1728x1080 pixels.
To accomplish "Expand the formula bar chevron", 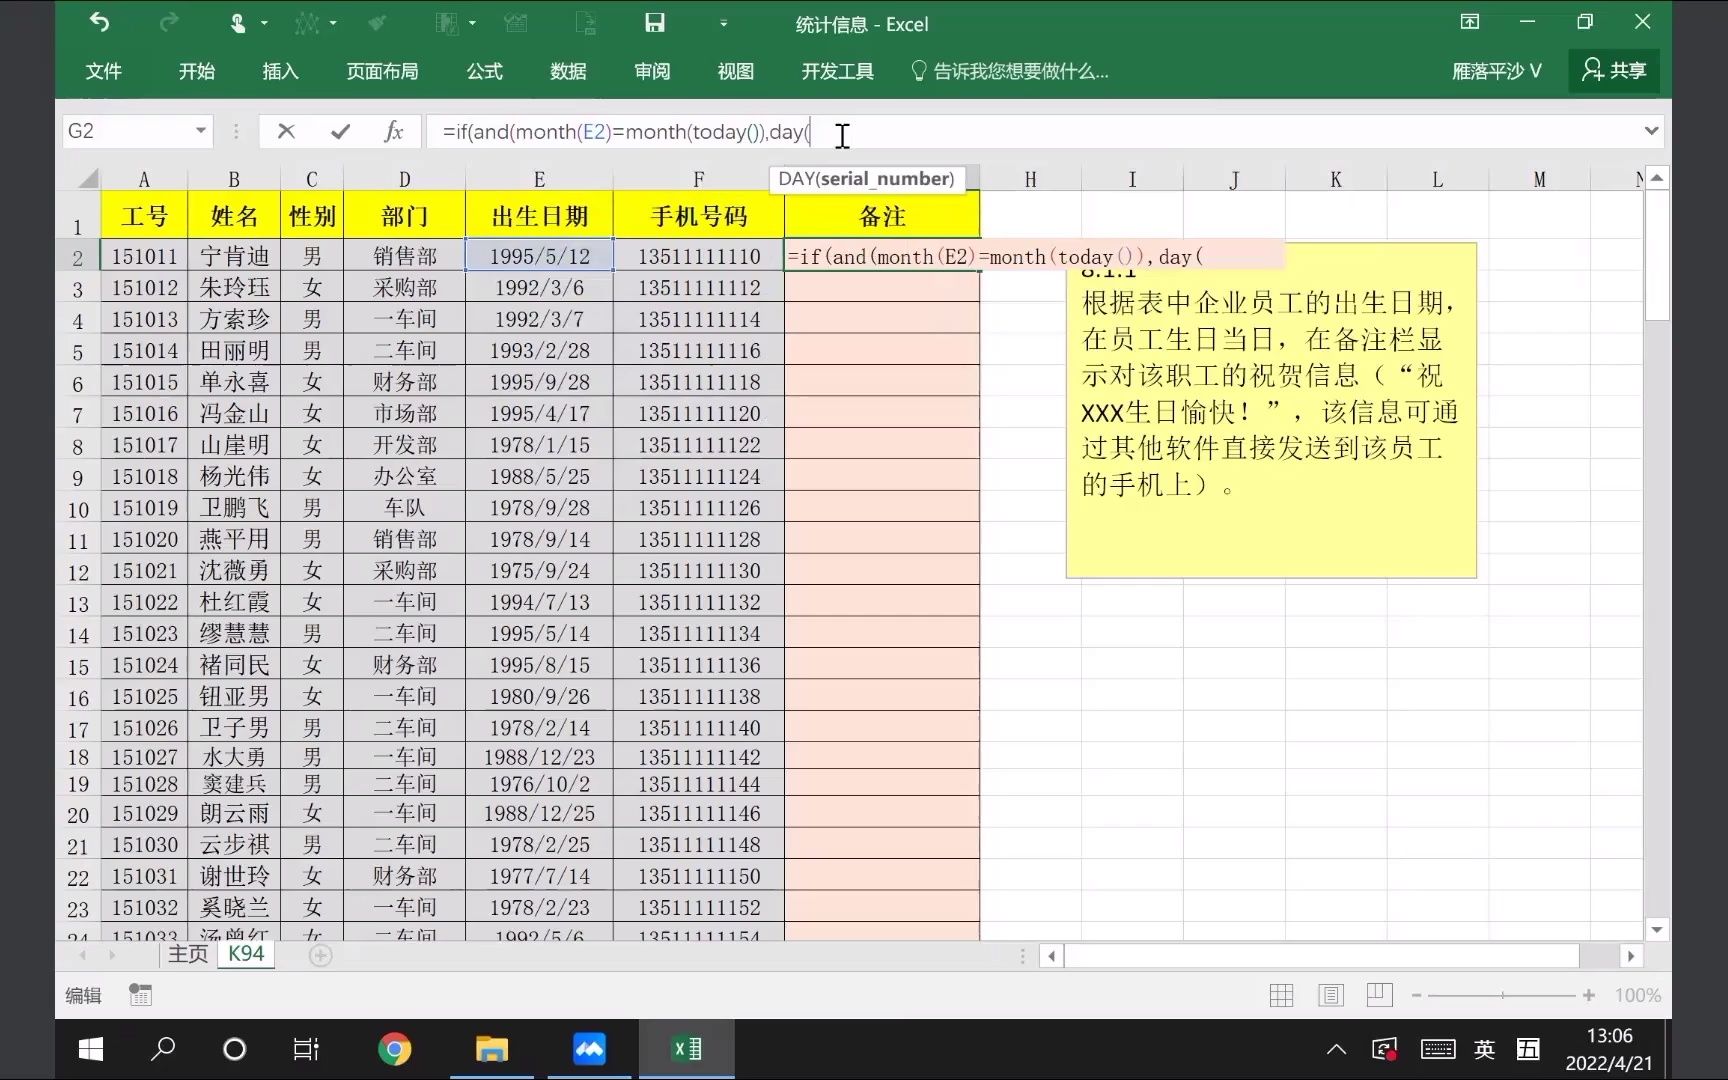I will [x=1651, y=131].
